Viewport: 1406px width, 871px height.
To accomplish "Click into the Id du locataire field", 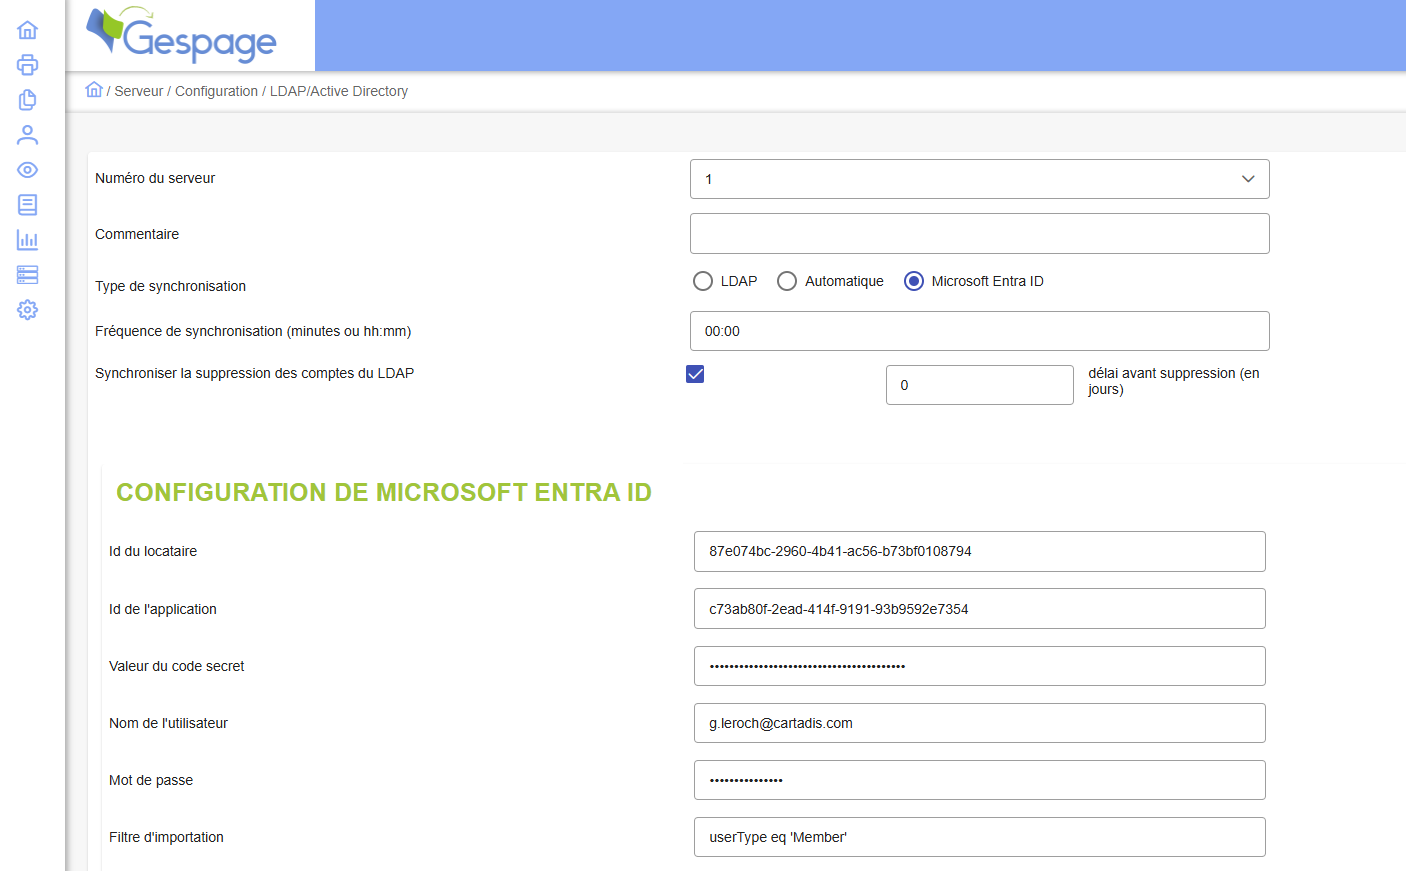I will 980,551.
